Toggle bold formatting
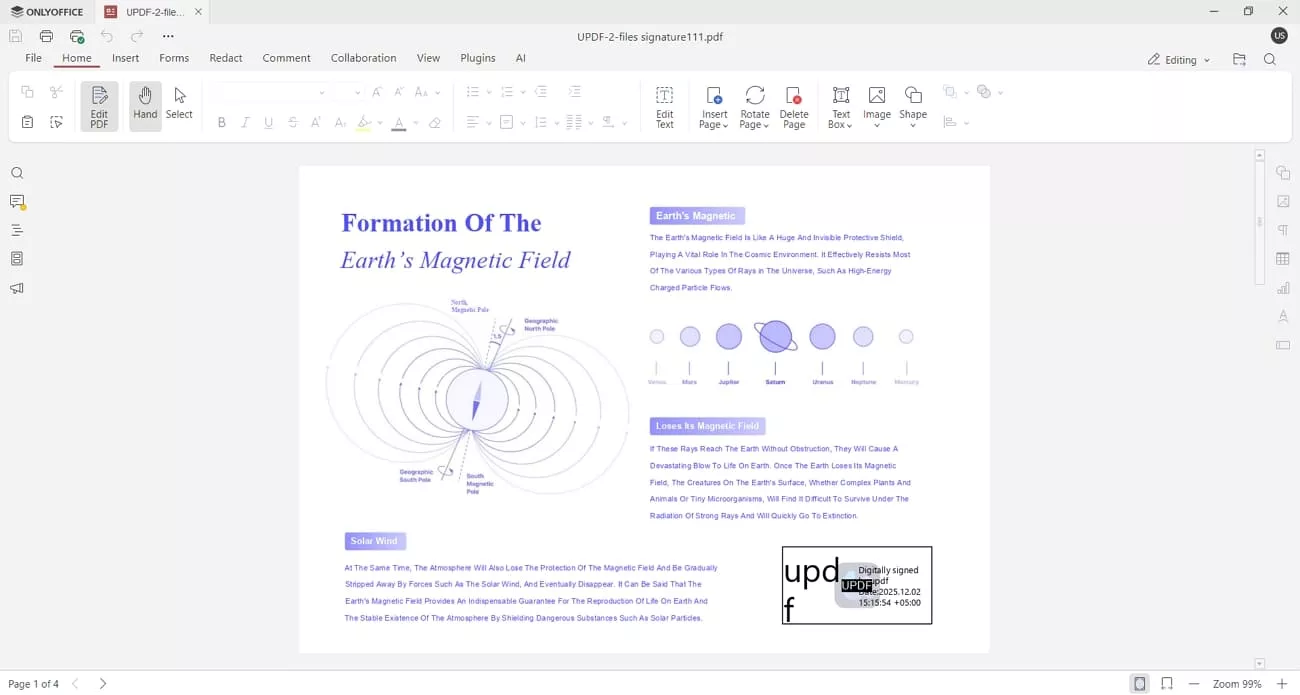The height and width of the screenshot is (695, 1300). pyautogui.click(x=221, y=122)
